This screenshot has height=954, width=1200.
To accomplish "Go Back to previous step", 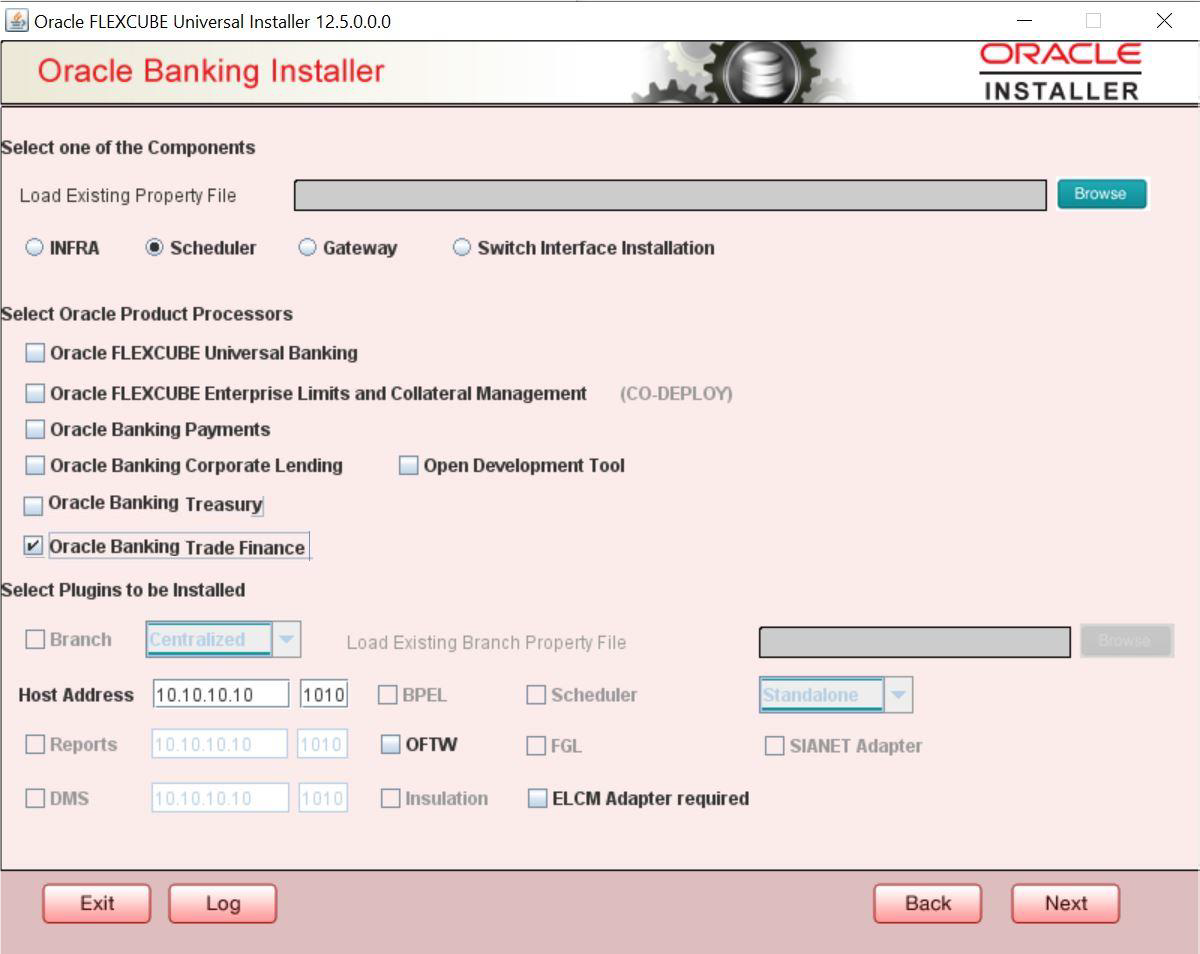I will pos(928,904).
